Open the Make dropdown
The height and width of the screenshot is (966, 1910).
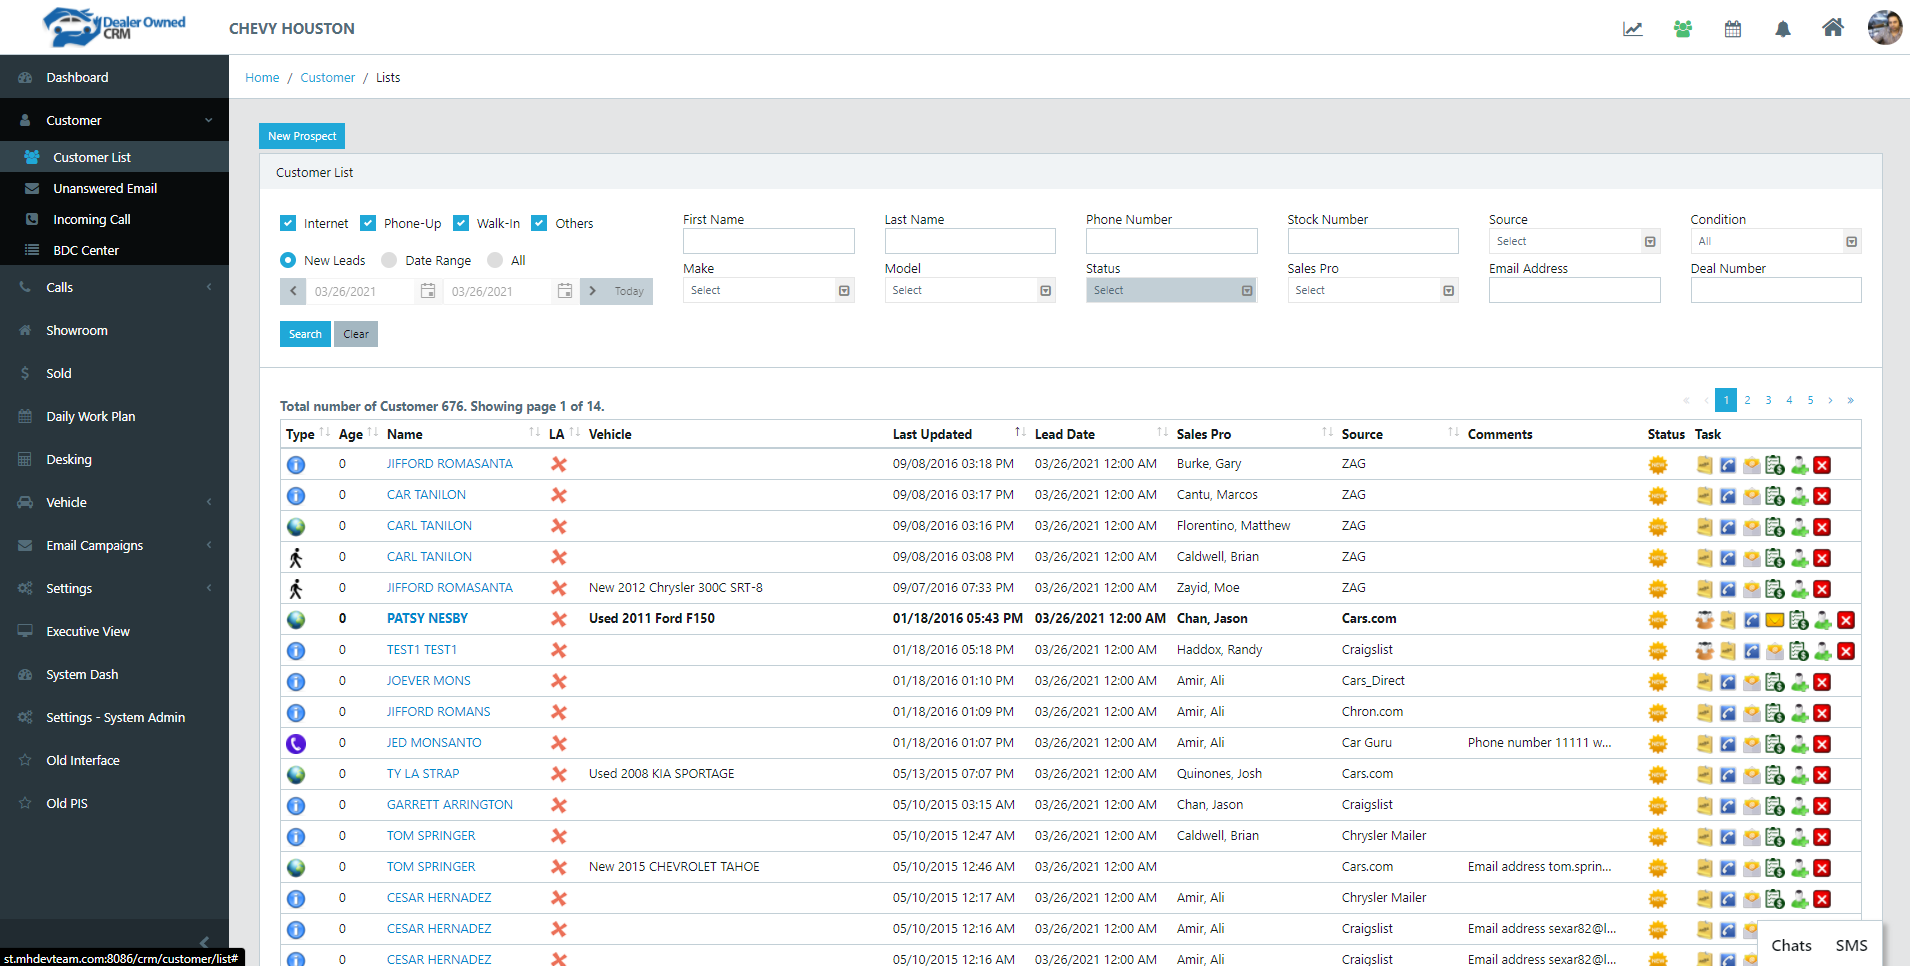pyautogui.click(x=767, y=290)
